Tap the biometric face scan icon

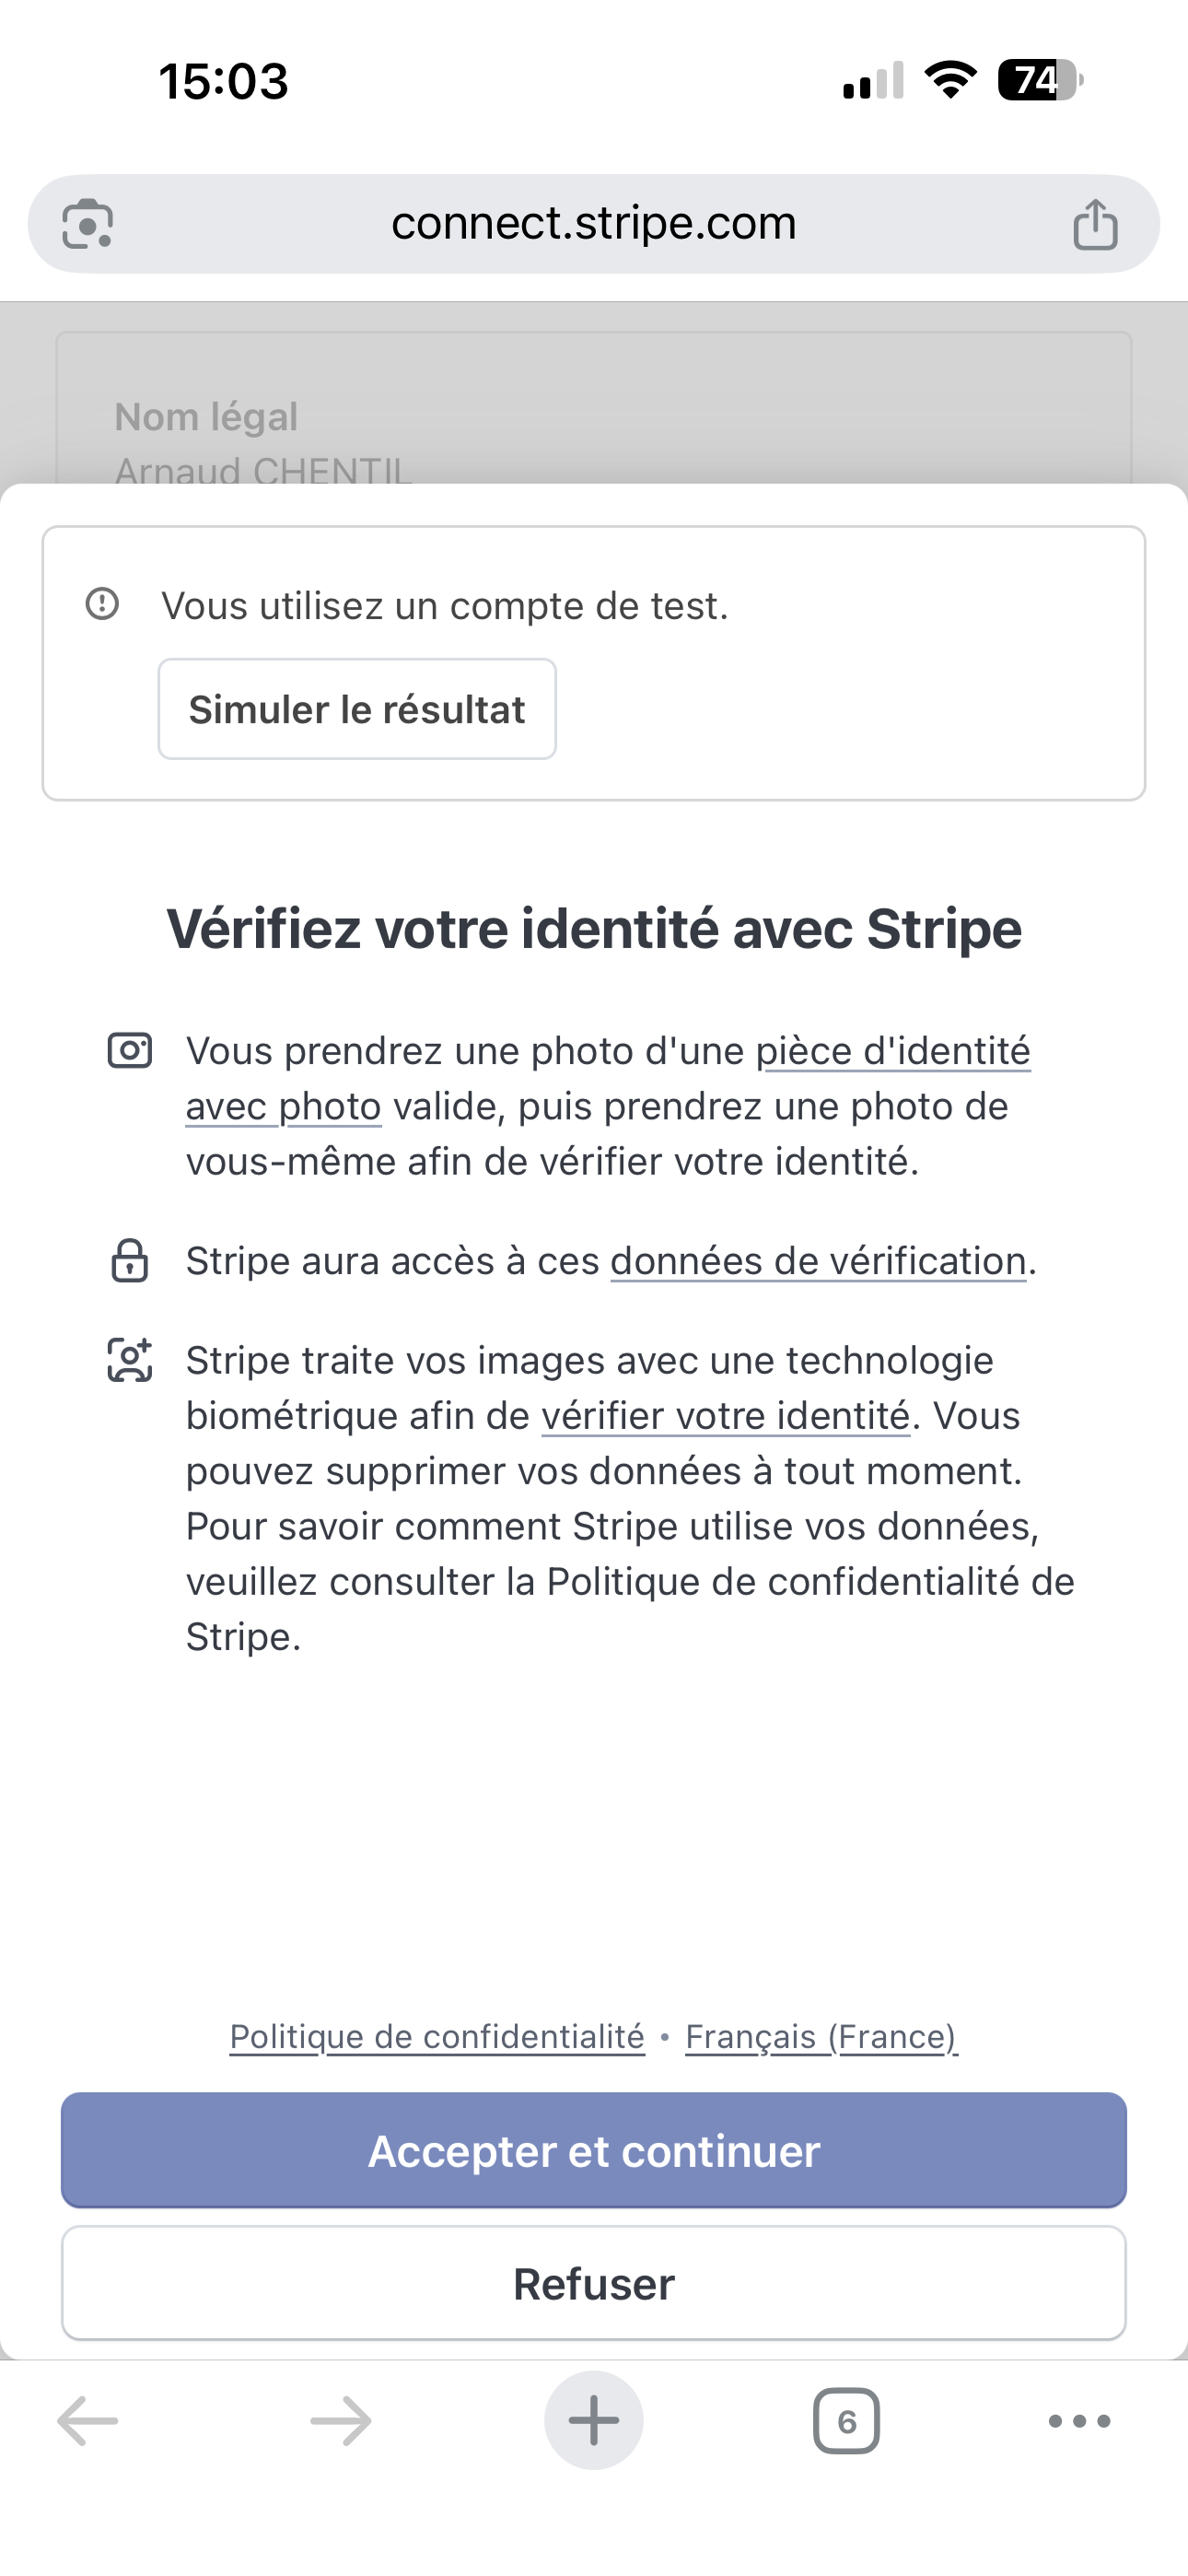coord(130,1361)
